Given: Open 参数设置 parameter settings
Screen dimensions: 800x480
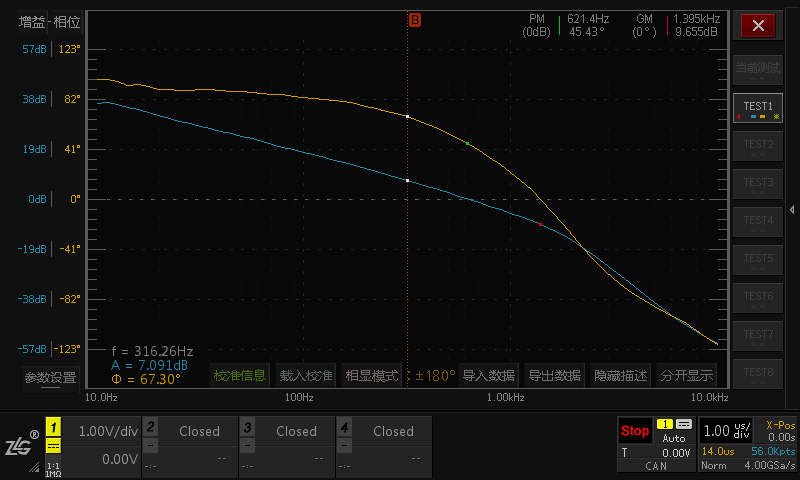Looking at the screenshot, I should tap(50, 378).
